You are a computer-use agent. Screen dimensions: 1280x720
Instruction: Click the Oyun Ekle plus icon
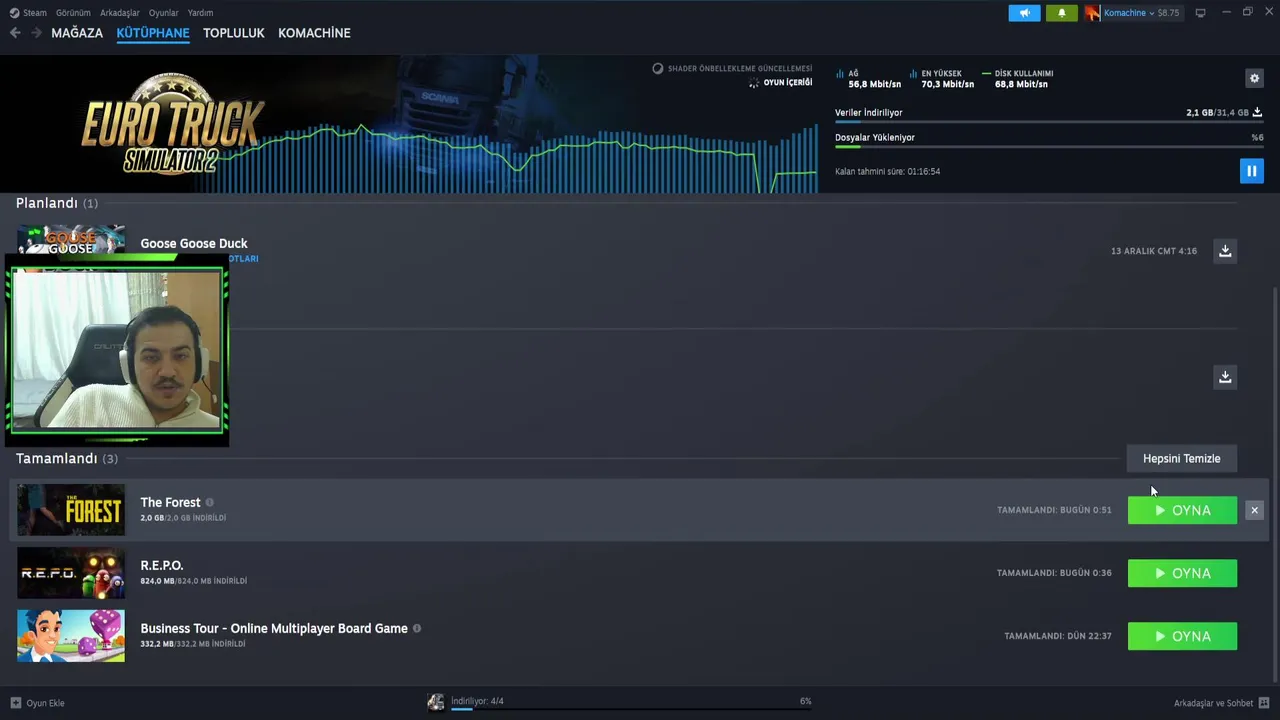tap(15, 703)
